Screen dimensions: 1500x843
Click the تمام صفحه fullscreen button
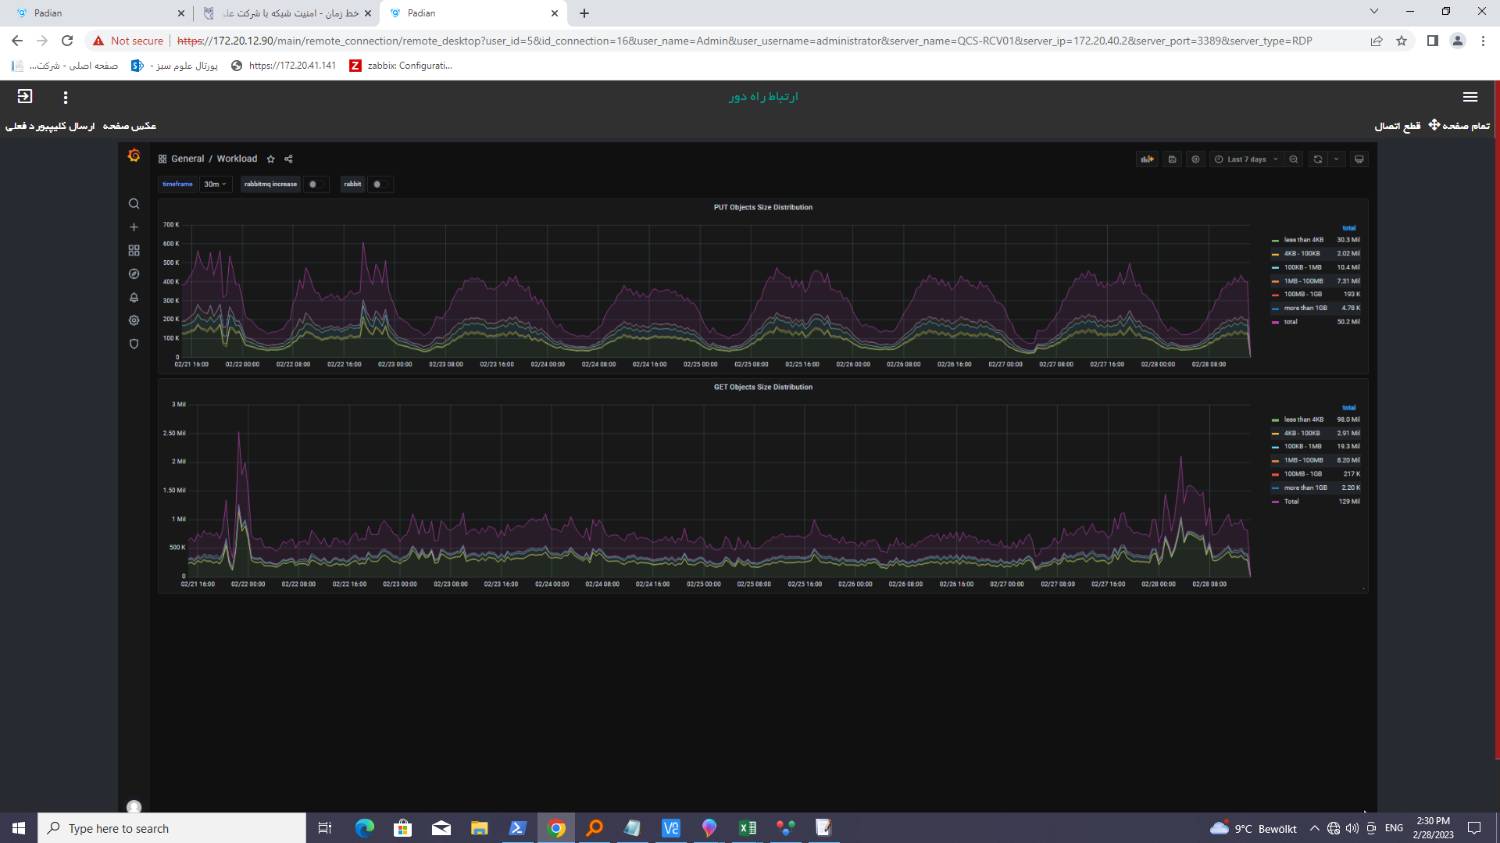pos(1459,125)
